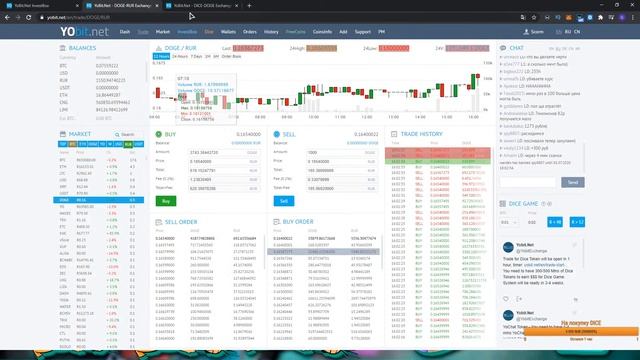Click the browser forward arrow
Screen dimensions: 640x360
click(18, 18)
